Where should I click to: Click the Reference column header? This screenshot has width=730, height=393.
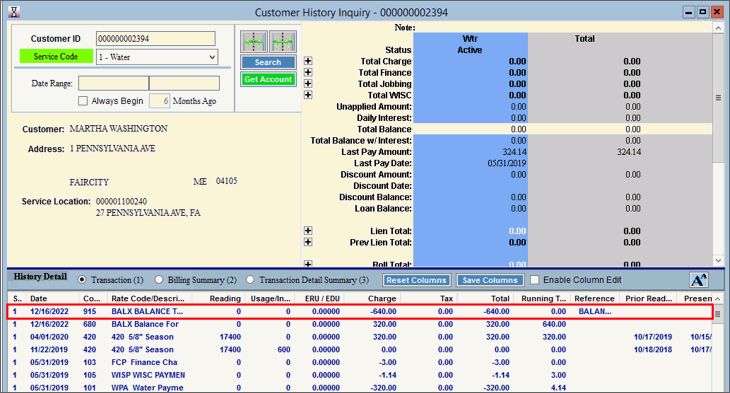coord(594,298)
